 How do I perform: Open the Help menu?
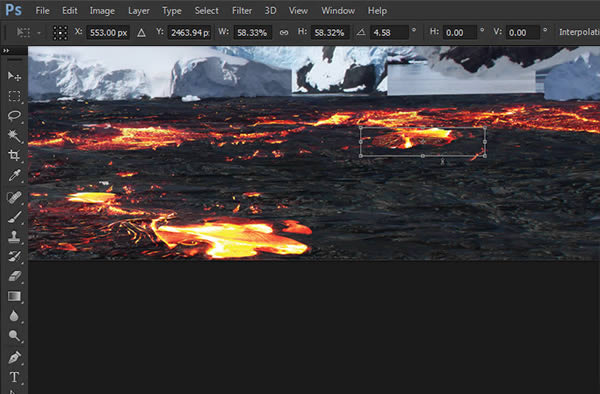click(377, 11)
